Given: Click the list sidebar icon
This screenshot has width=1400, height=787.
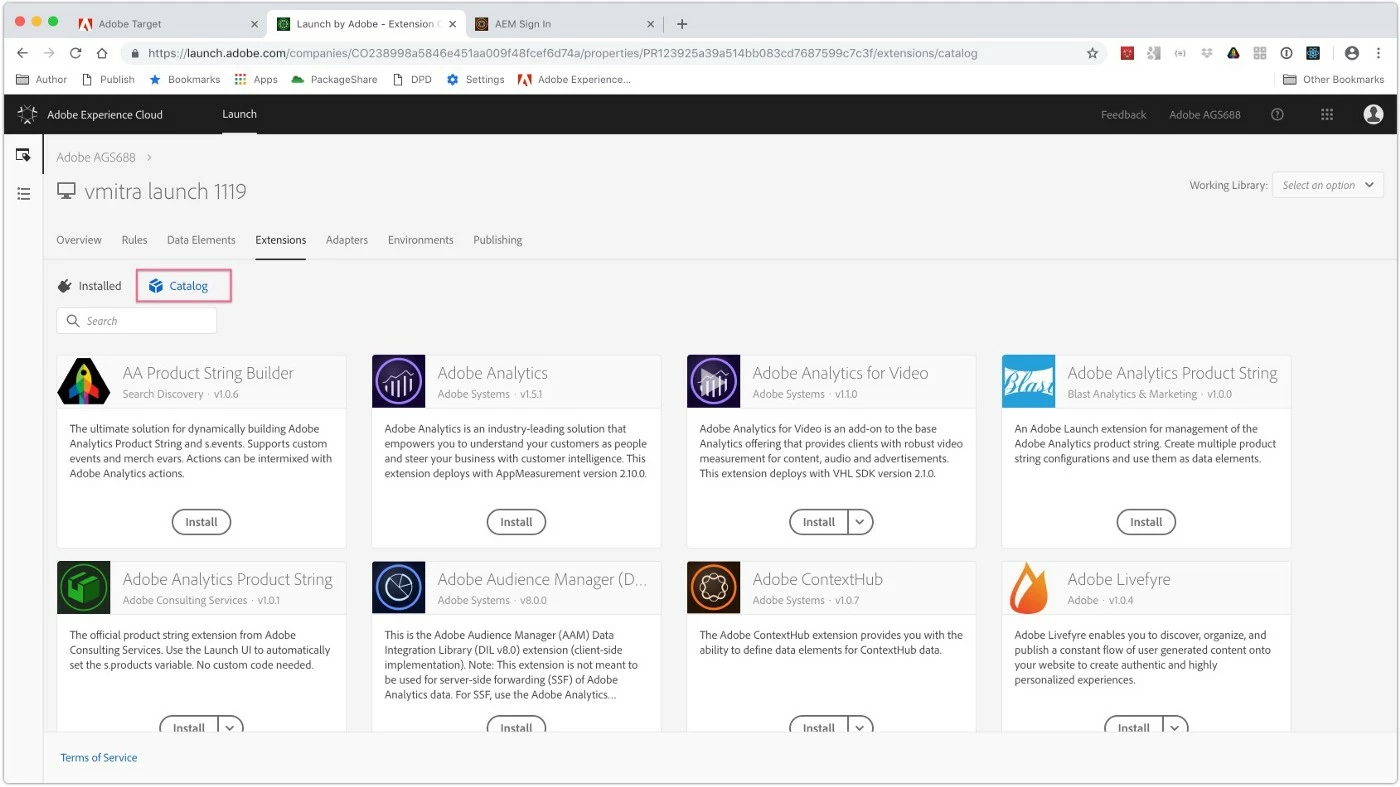Looking at the screenshot, I should 23,193.
